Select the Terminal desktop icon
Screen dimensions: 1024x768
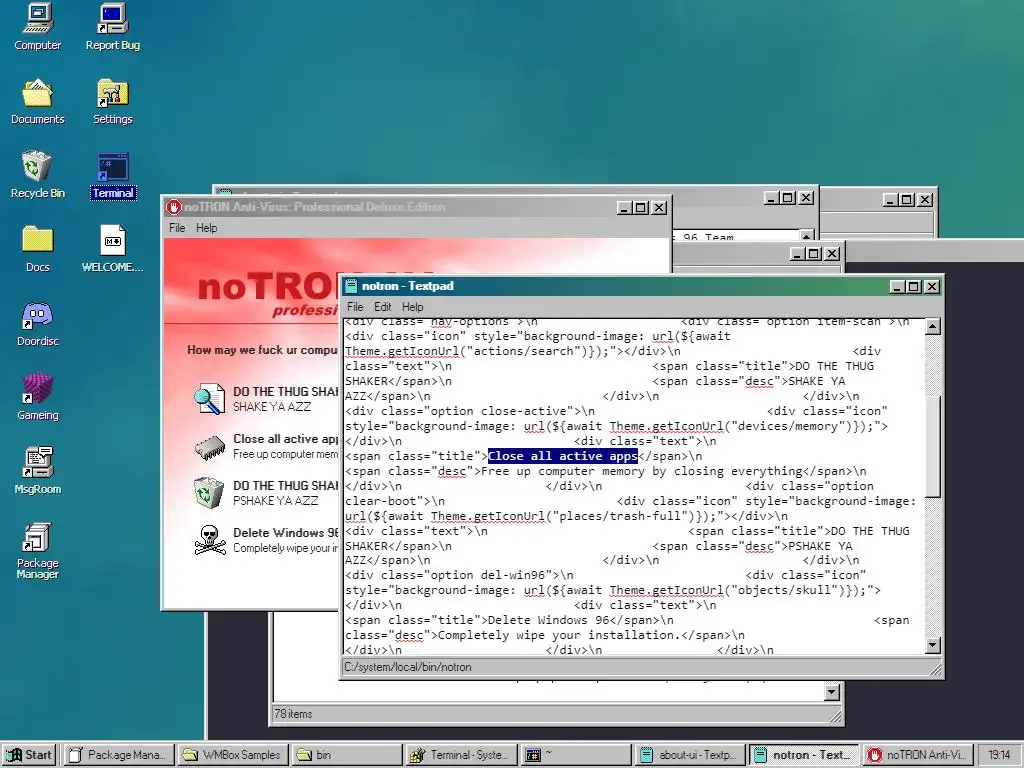(x=113, y=176)
